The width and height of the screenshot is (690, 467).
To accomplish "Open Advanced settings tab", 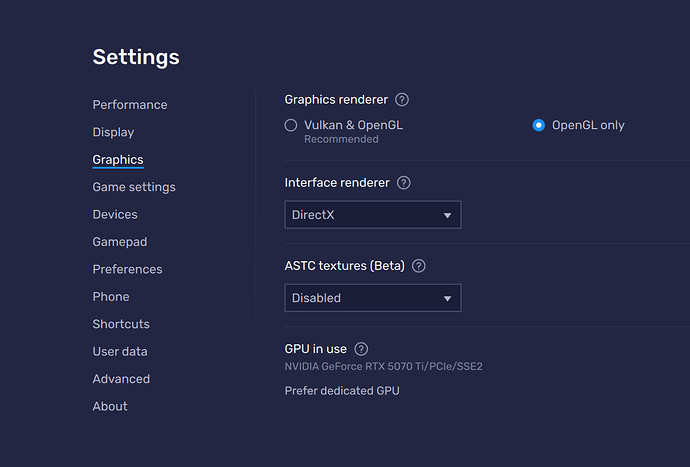I will 121,379.
